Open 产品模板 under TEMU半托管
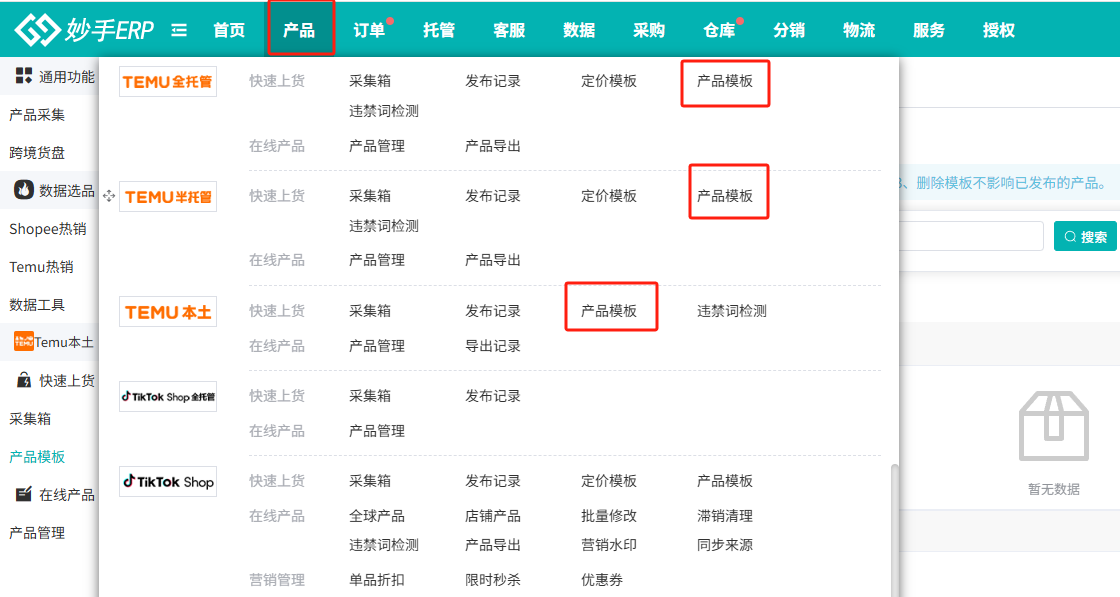1120x597 pixels. tap(725, 196)
